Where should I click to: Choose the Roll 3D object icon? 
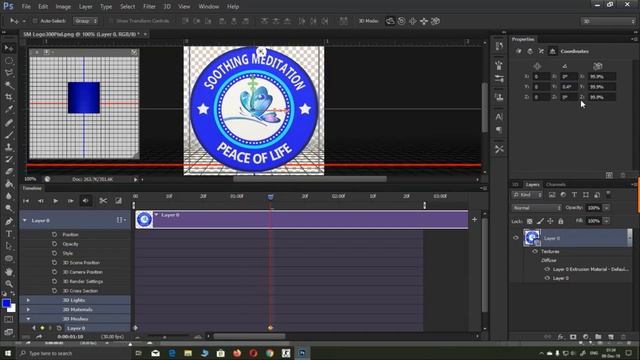[x=402, y=21]
